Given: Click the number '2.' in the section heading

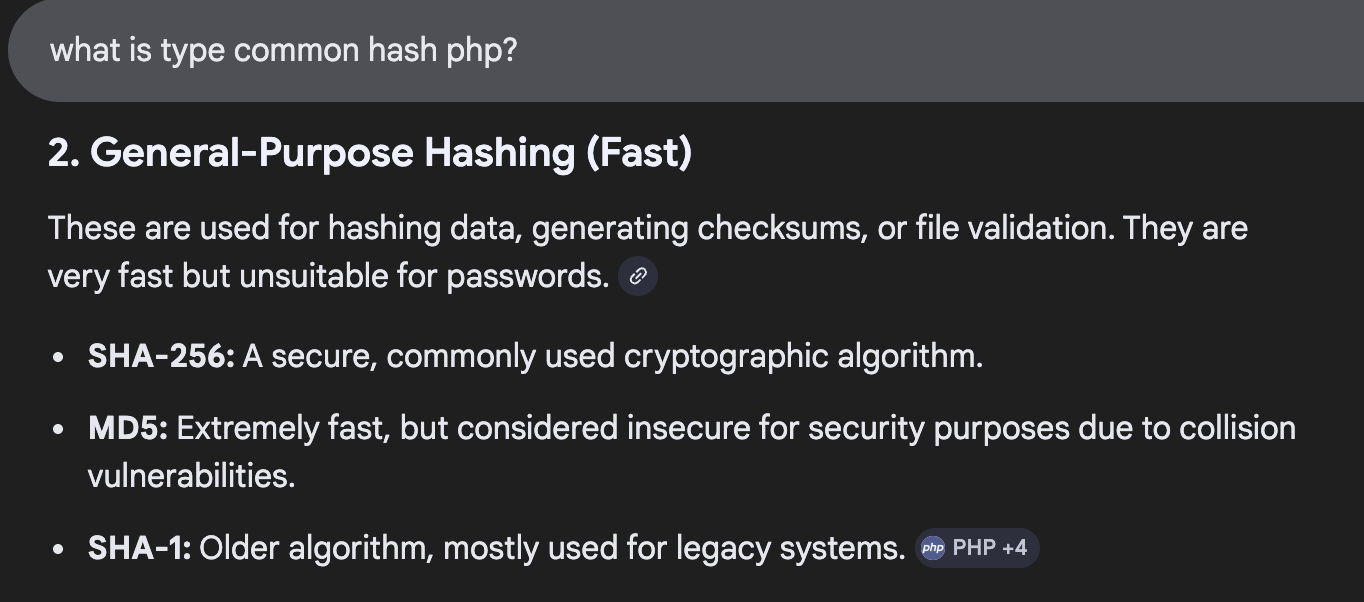Looking at the screenshot, I should click(61, 152).
